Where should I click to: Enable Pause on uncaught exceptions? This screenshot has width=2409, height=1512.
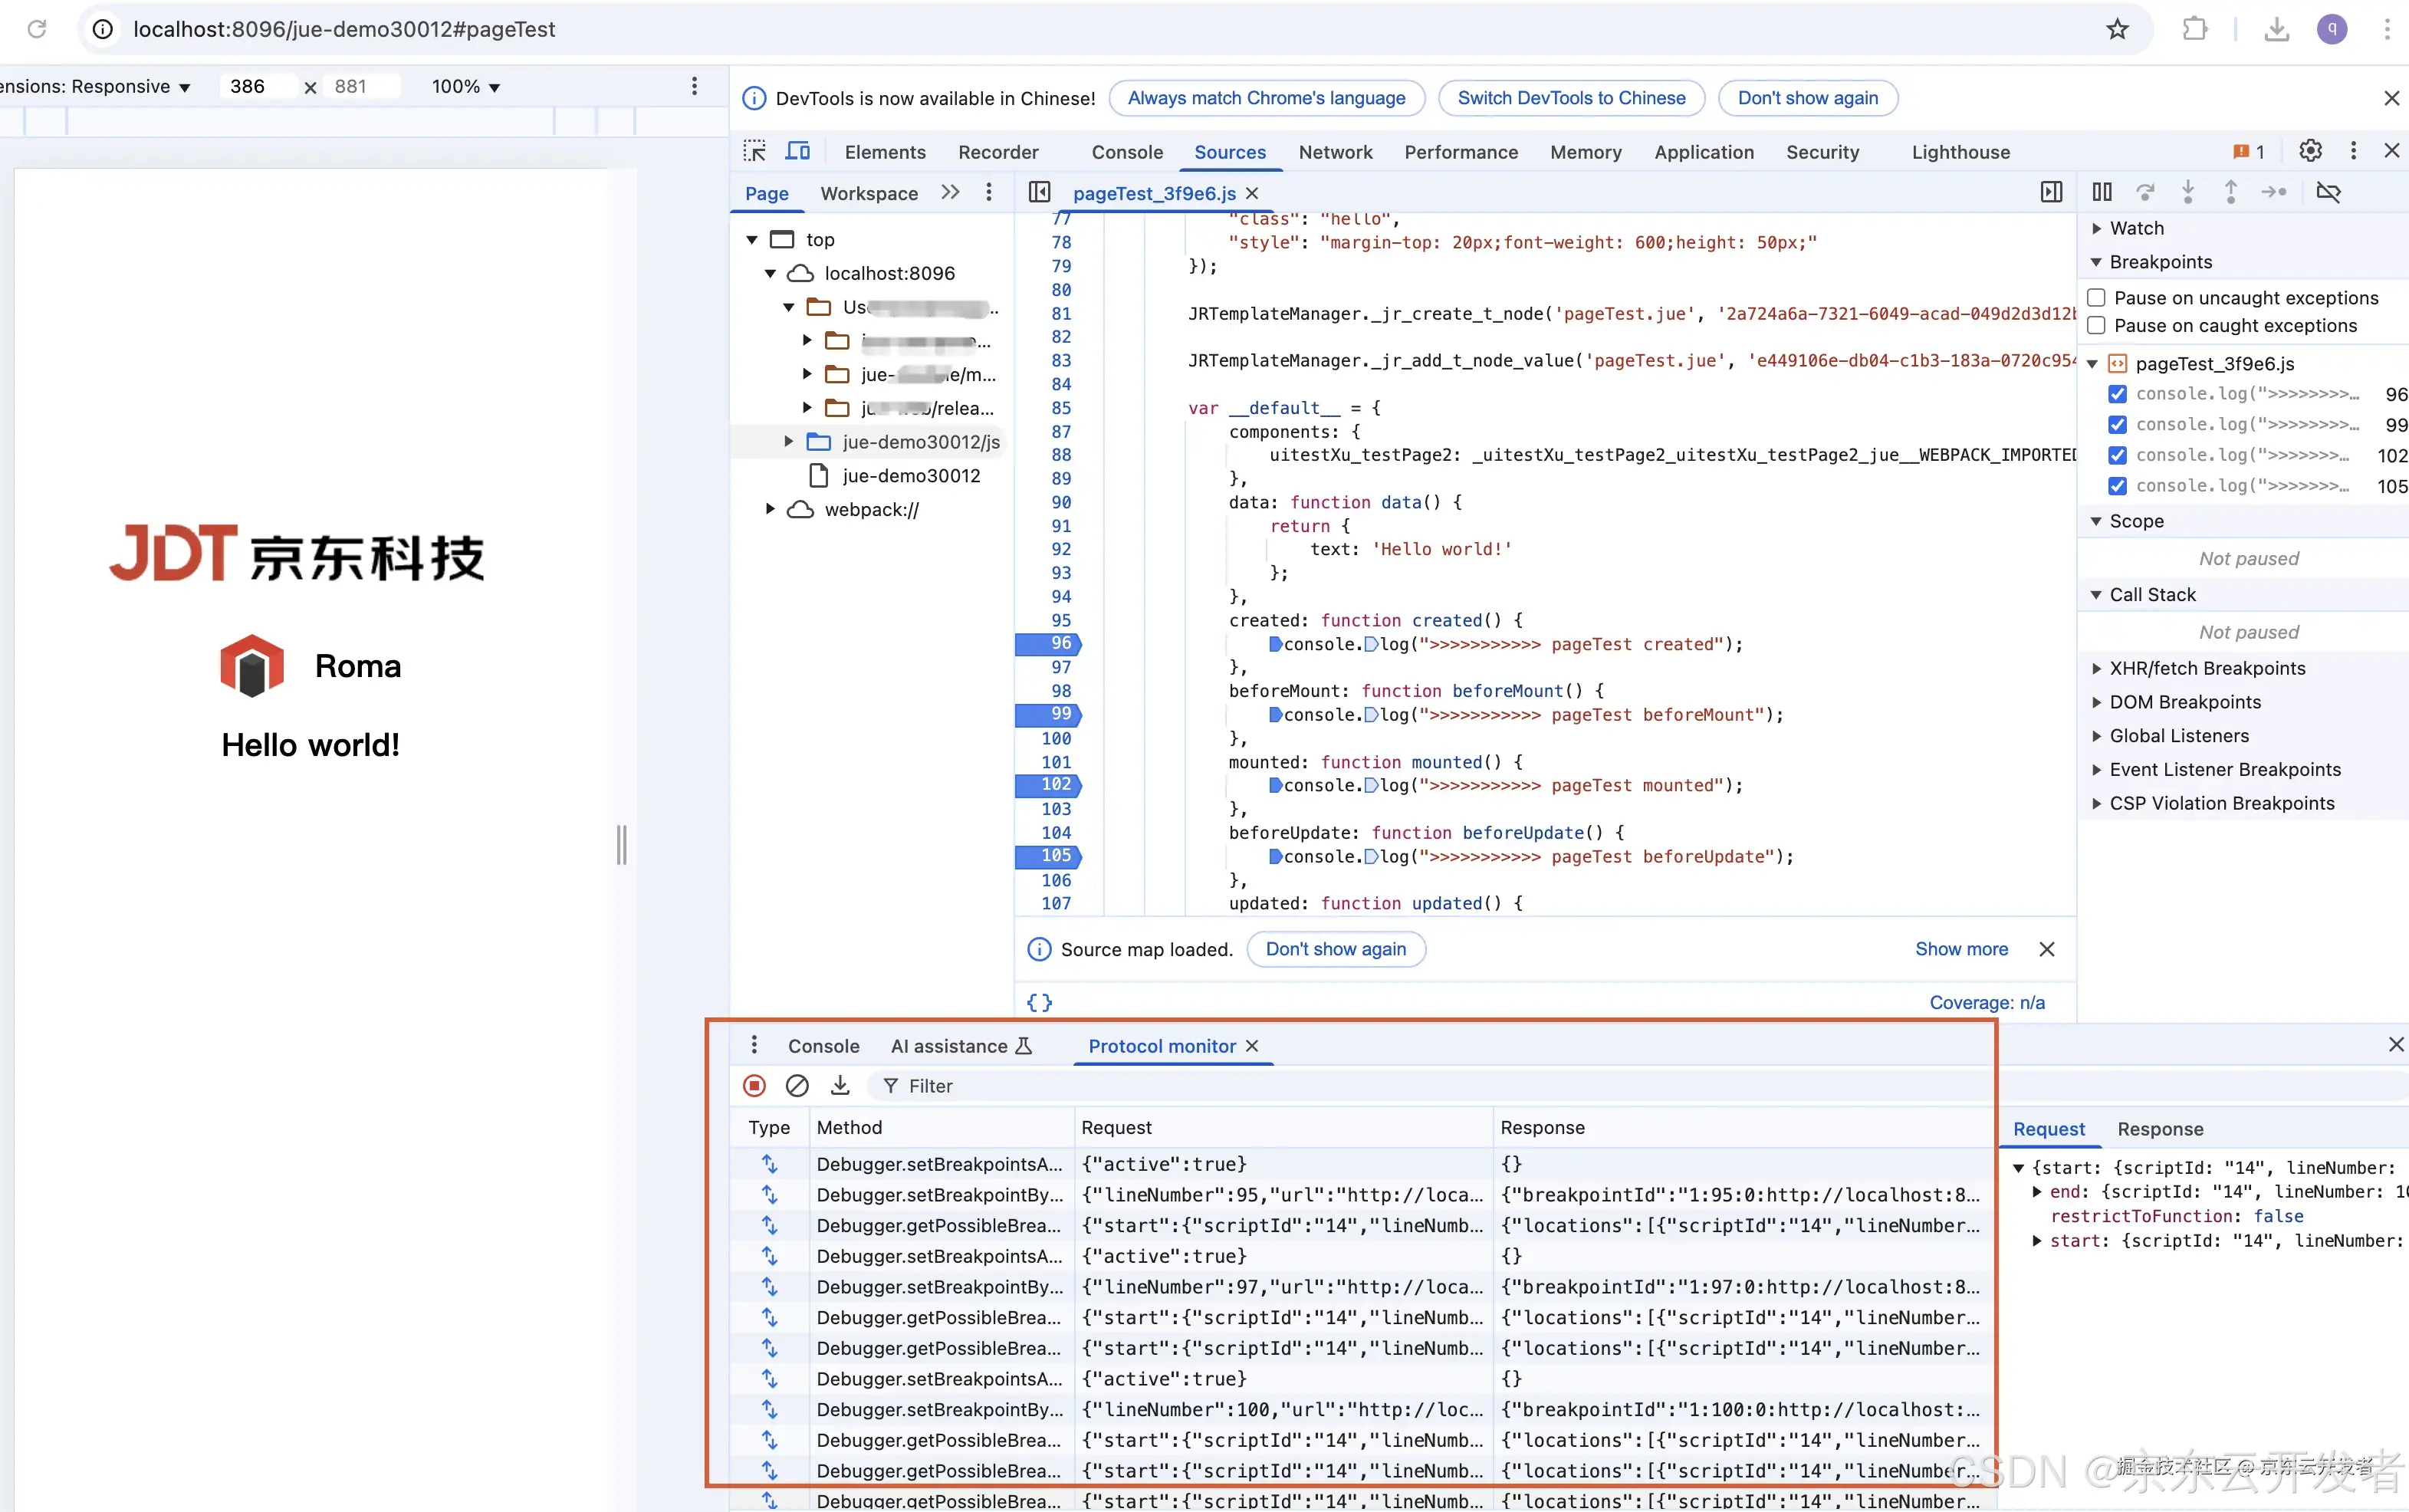[2096, 297]
